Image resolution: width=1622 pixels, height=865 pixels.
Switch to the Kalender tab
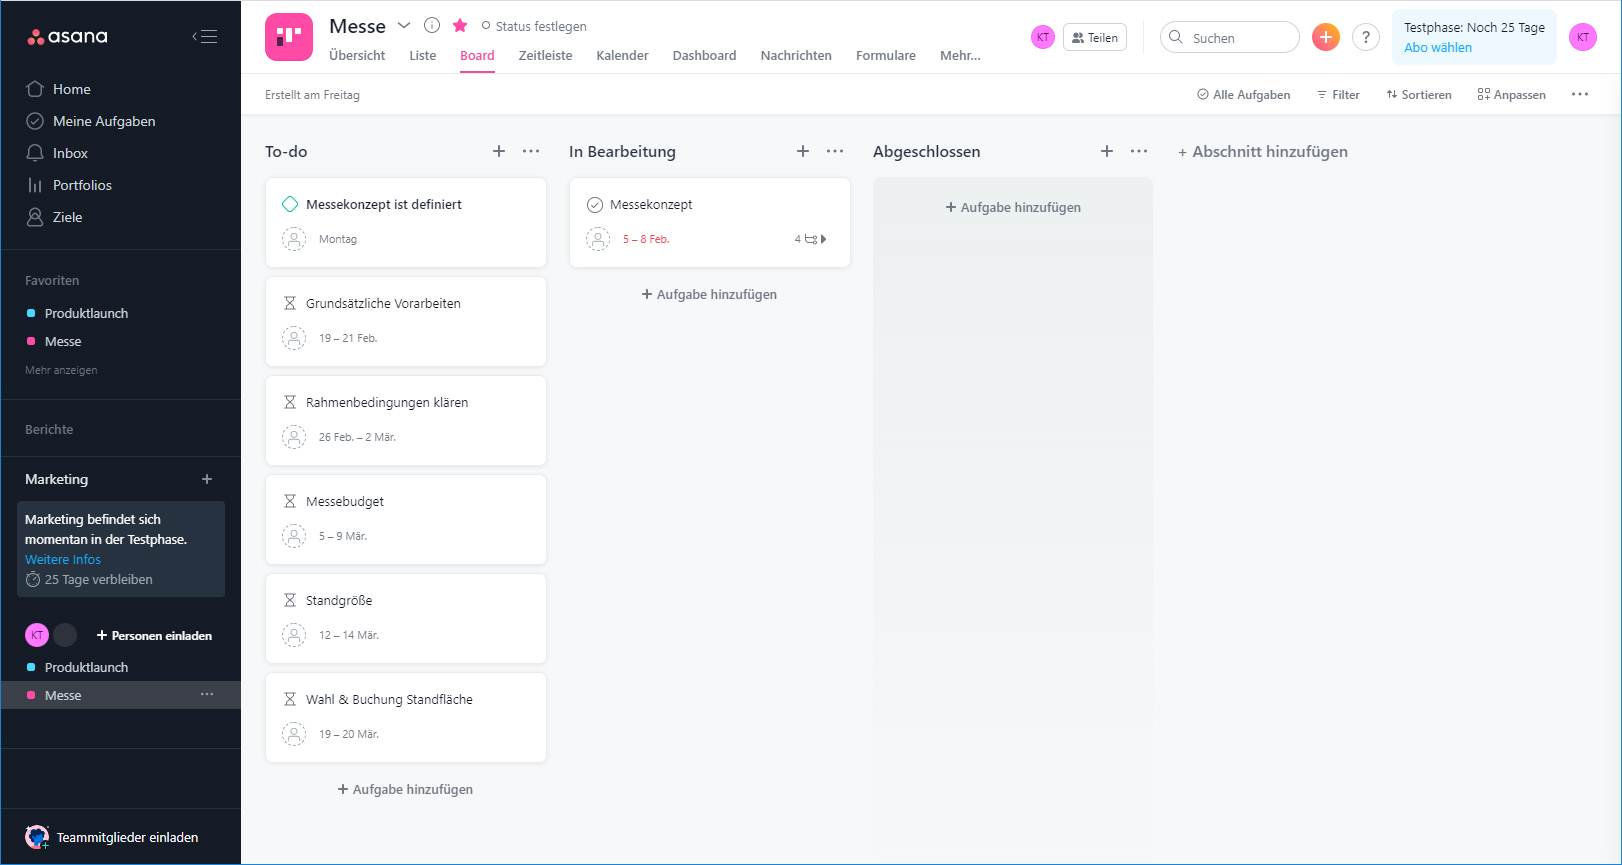(622, 55)
